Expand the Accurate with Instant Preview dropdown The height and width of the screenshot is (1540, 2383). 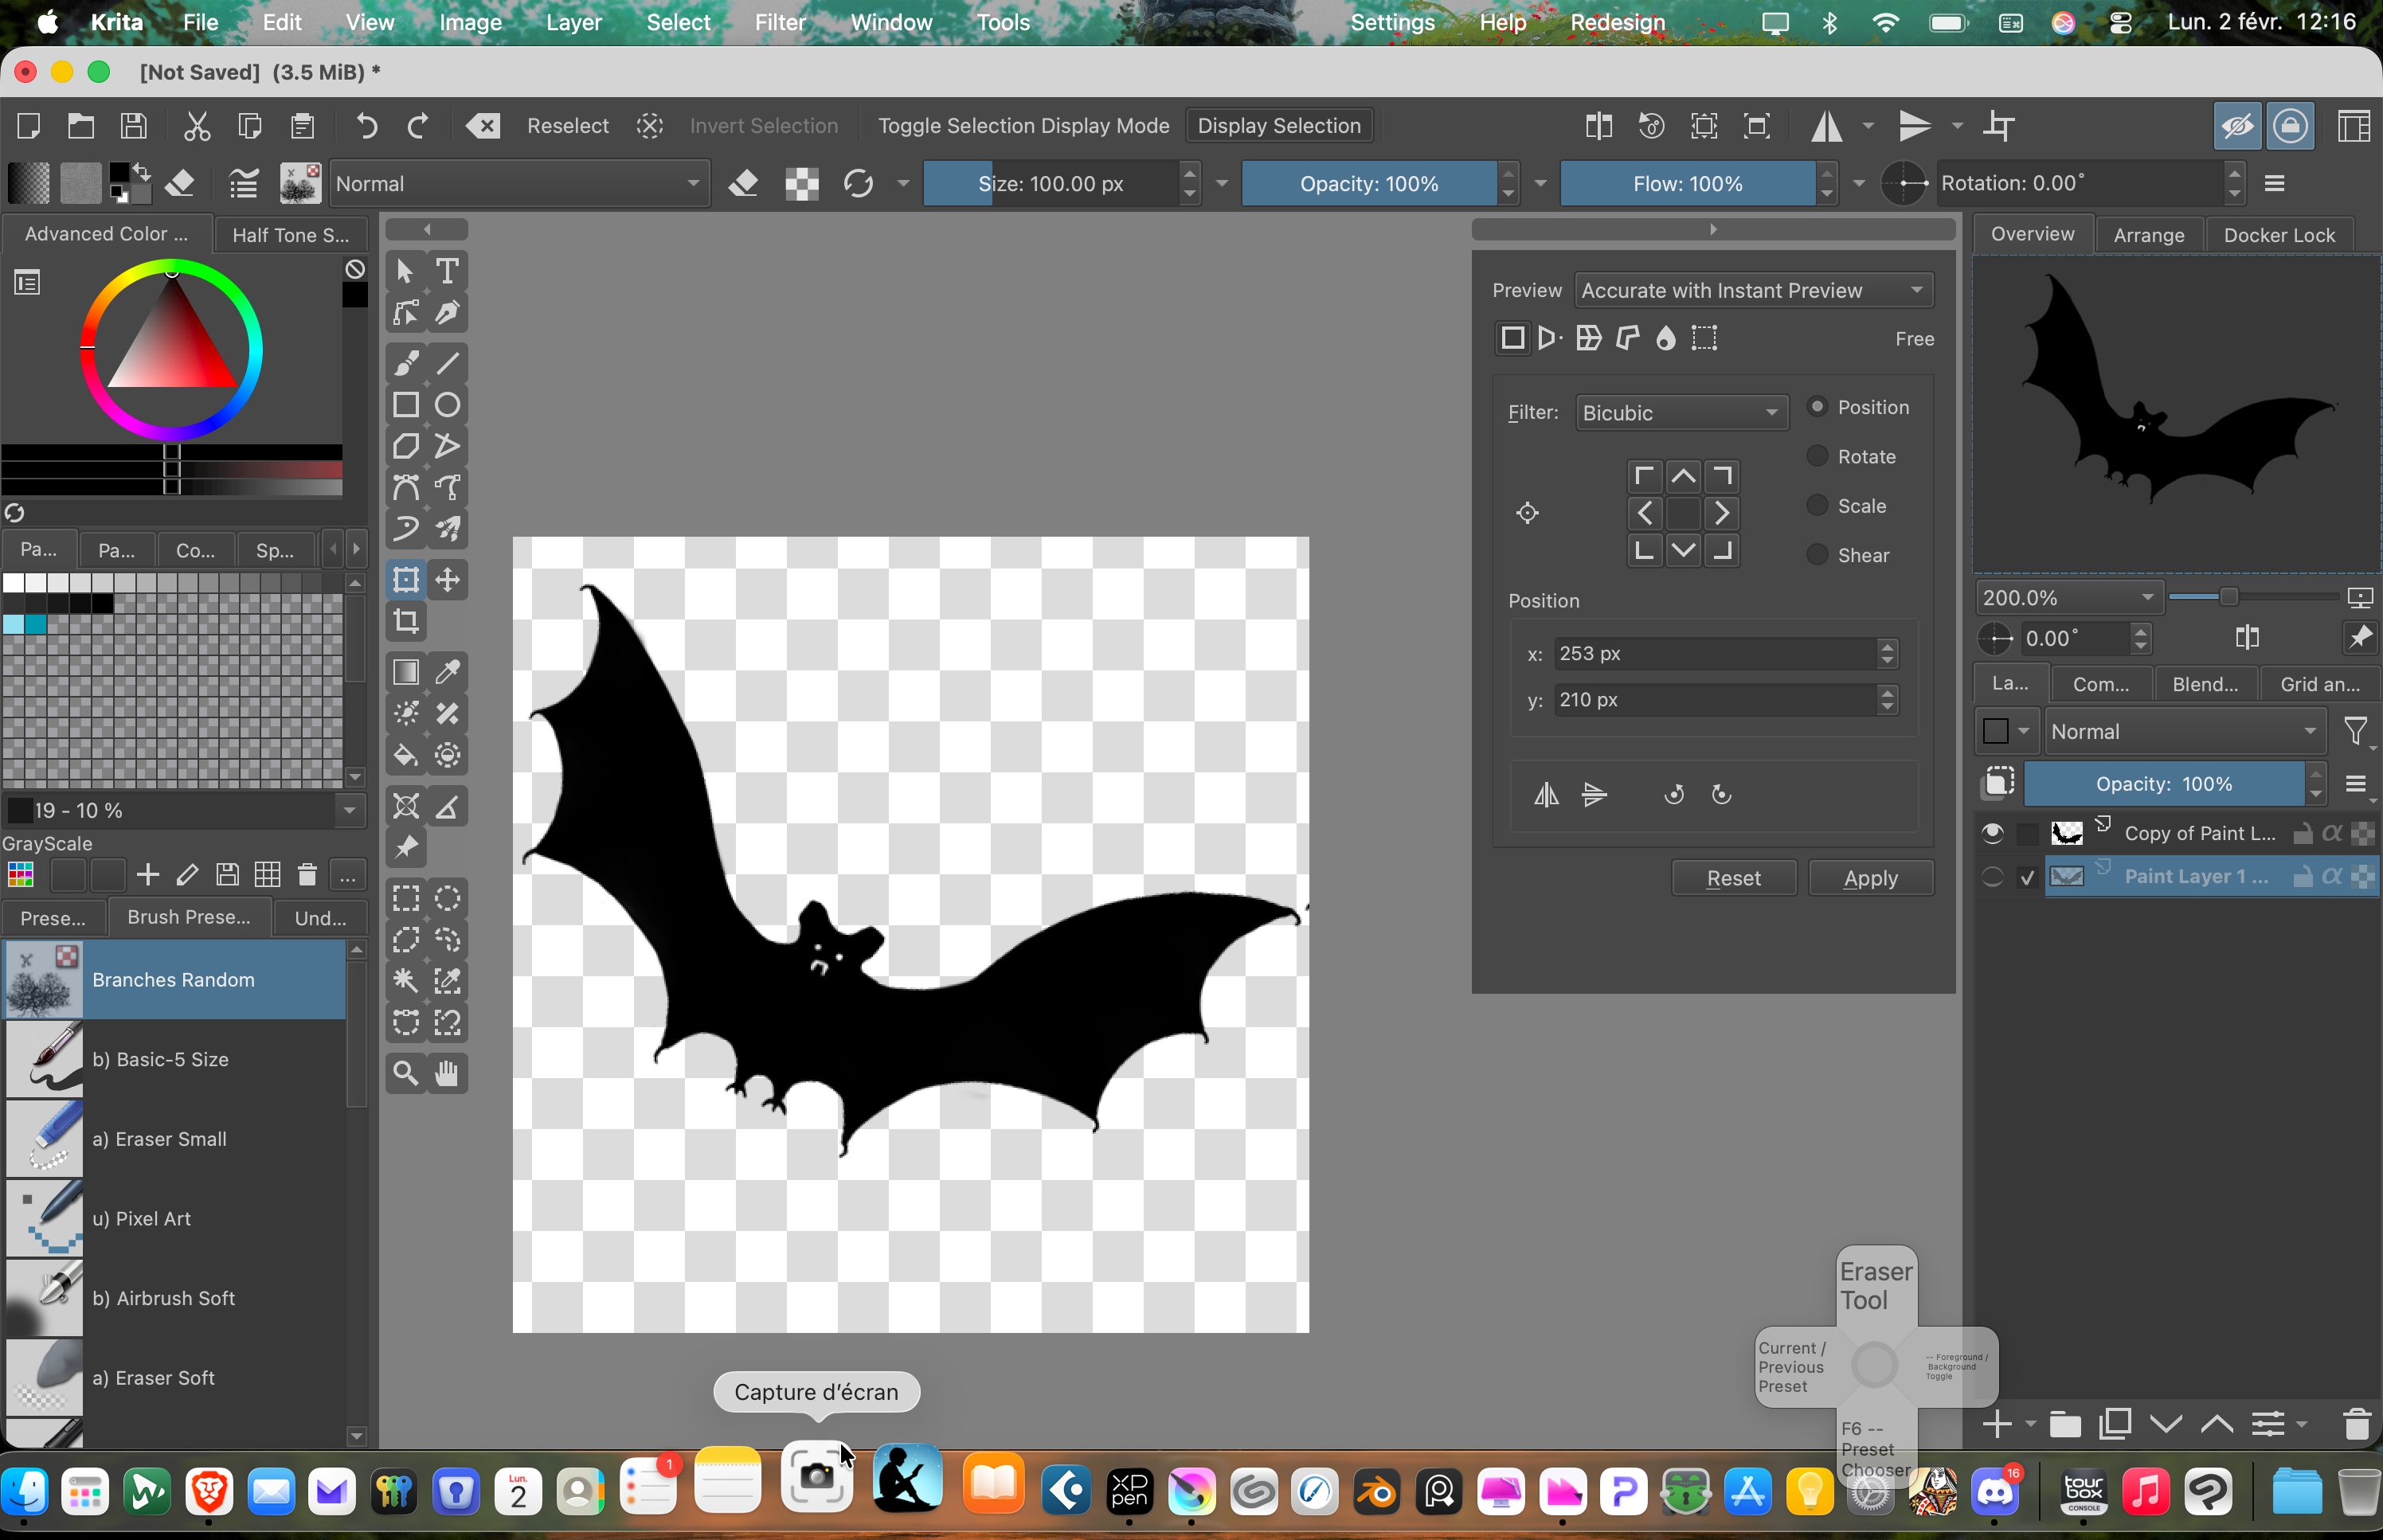[1753, 291]
